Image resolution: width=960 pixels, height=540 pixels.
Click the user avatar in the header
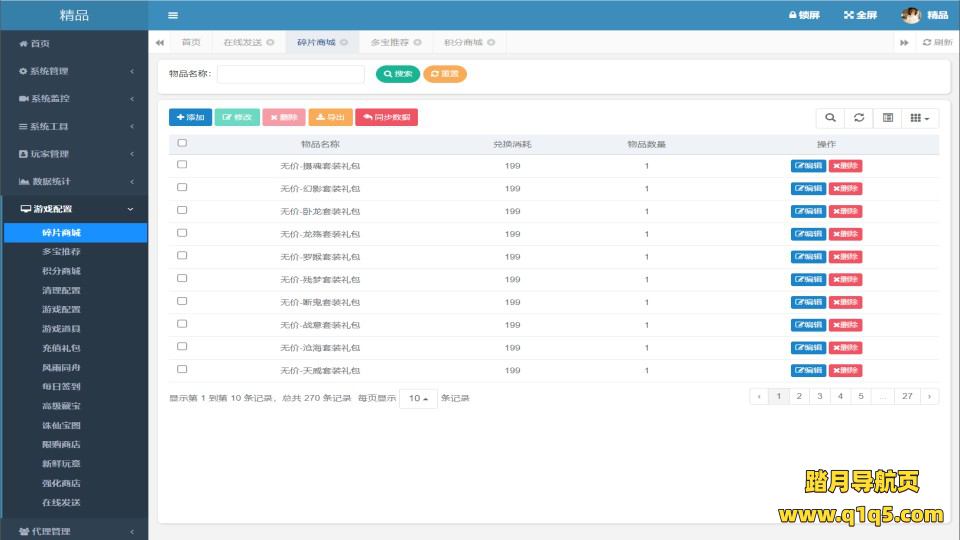coord(911,15)
